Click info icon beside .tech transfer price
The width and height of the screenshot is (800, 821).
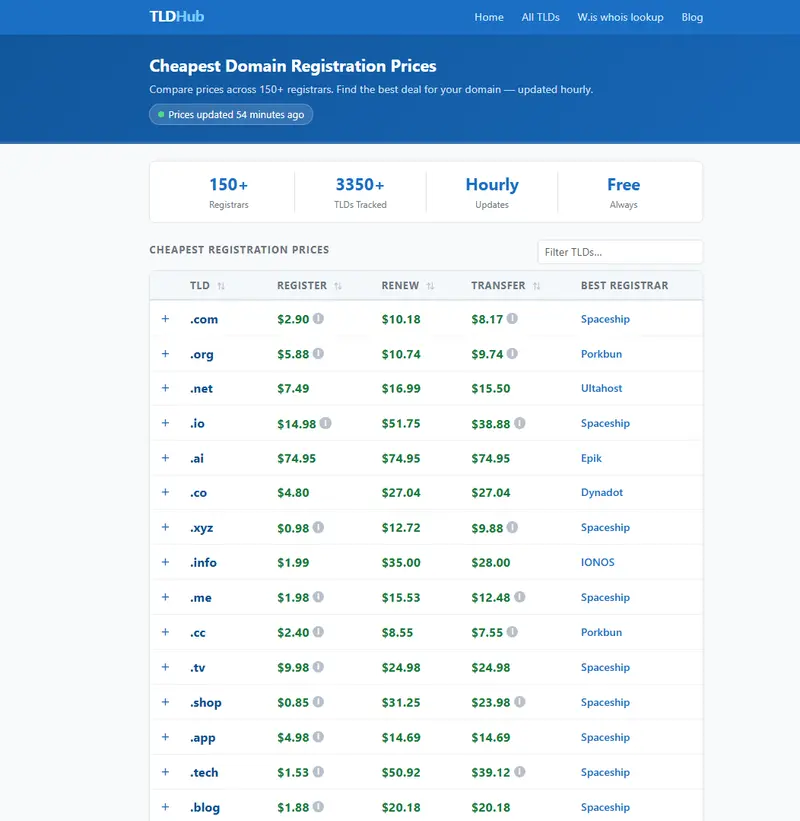coord(519,772)
